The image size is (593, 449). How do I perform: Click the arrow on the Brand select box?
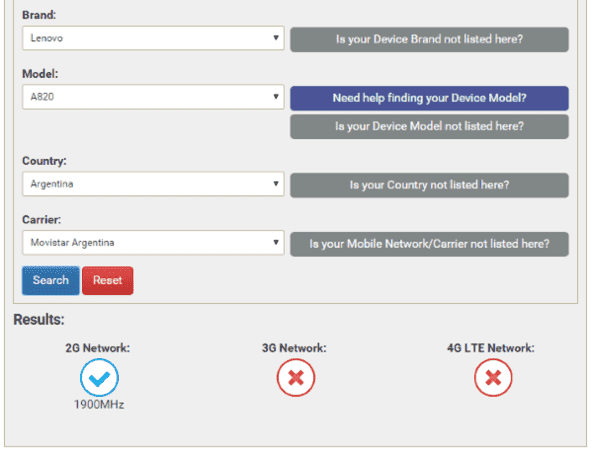click(x=276, y=38)
